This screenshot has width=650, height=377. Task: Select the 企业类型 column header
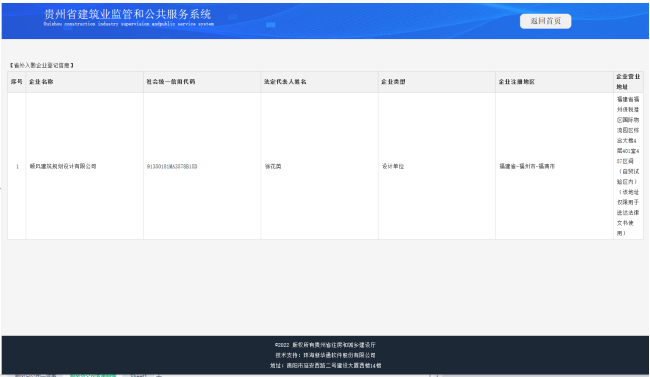[437, 82]
